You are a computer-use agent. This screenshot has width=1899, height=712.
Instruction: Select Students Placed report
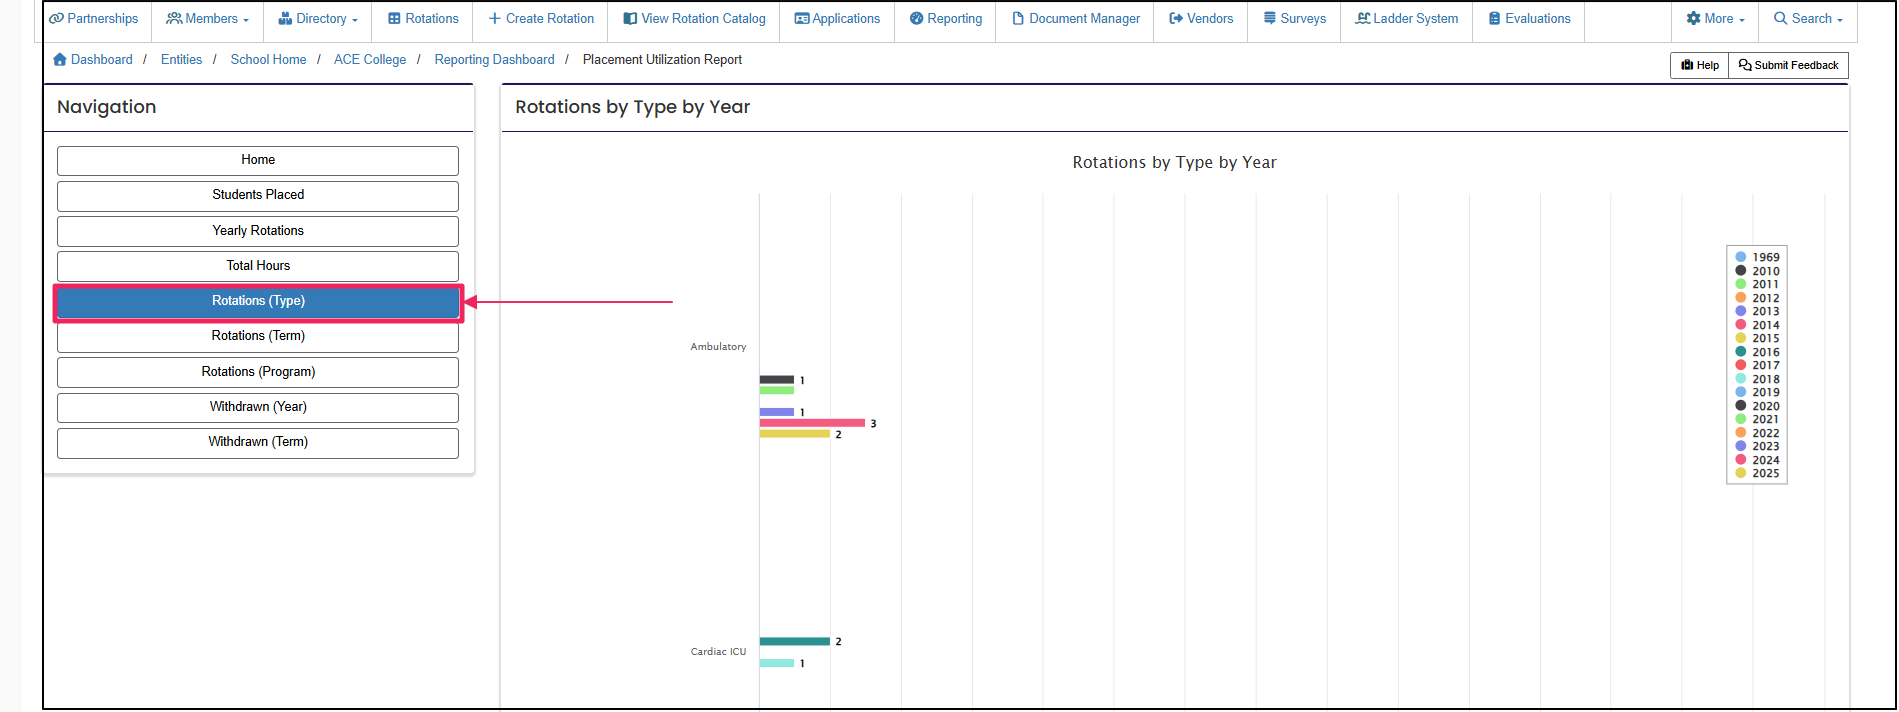point(258,195)
